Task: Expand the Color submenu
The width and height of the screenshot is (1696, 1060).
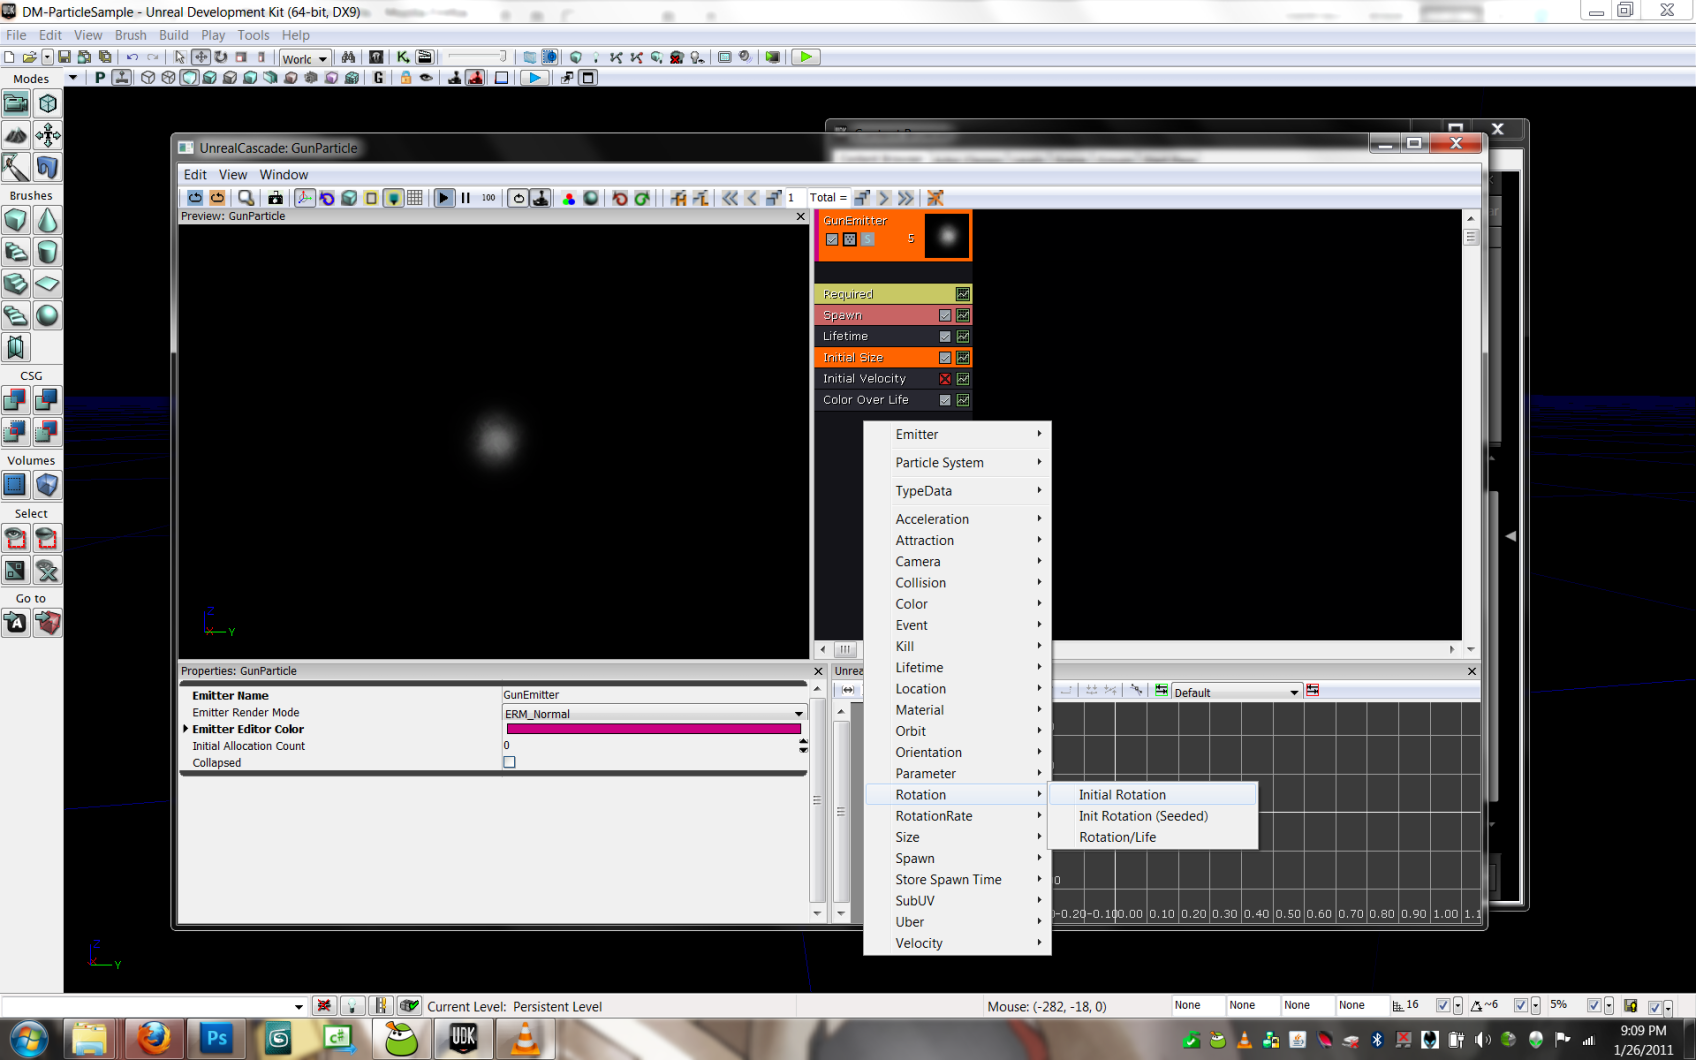Action: click(x=957, y=604)
